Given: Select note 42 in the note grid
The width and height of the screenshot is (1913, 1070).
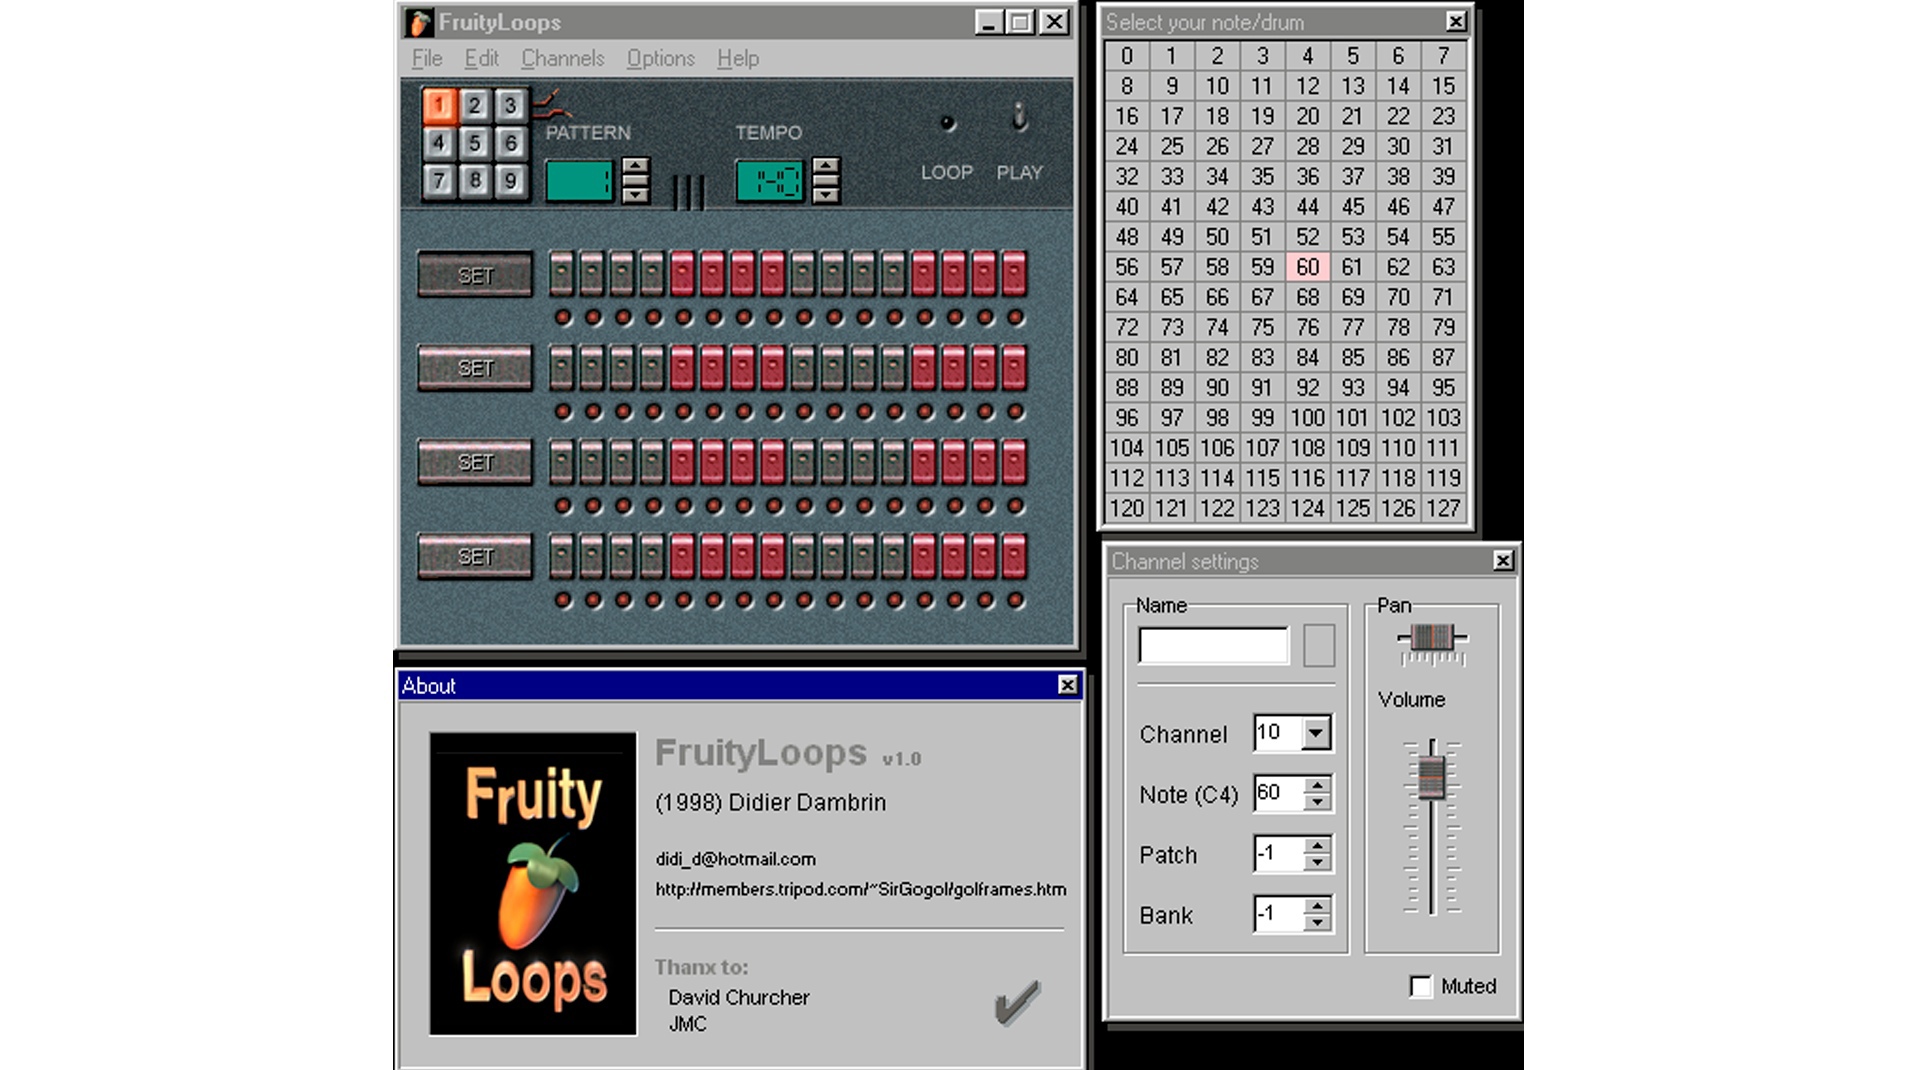Looking at the screenshot, I should click(x=1217, y=207).
